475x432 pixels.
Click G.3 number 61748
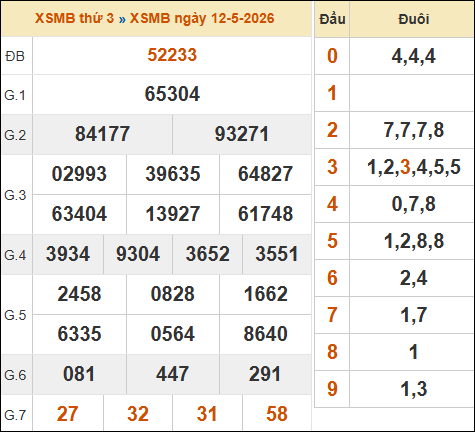pyautogui.click(x=265, y=214)
